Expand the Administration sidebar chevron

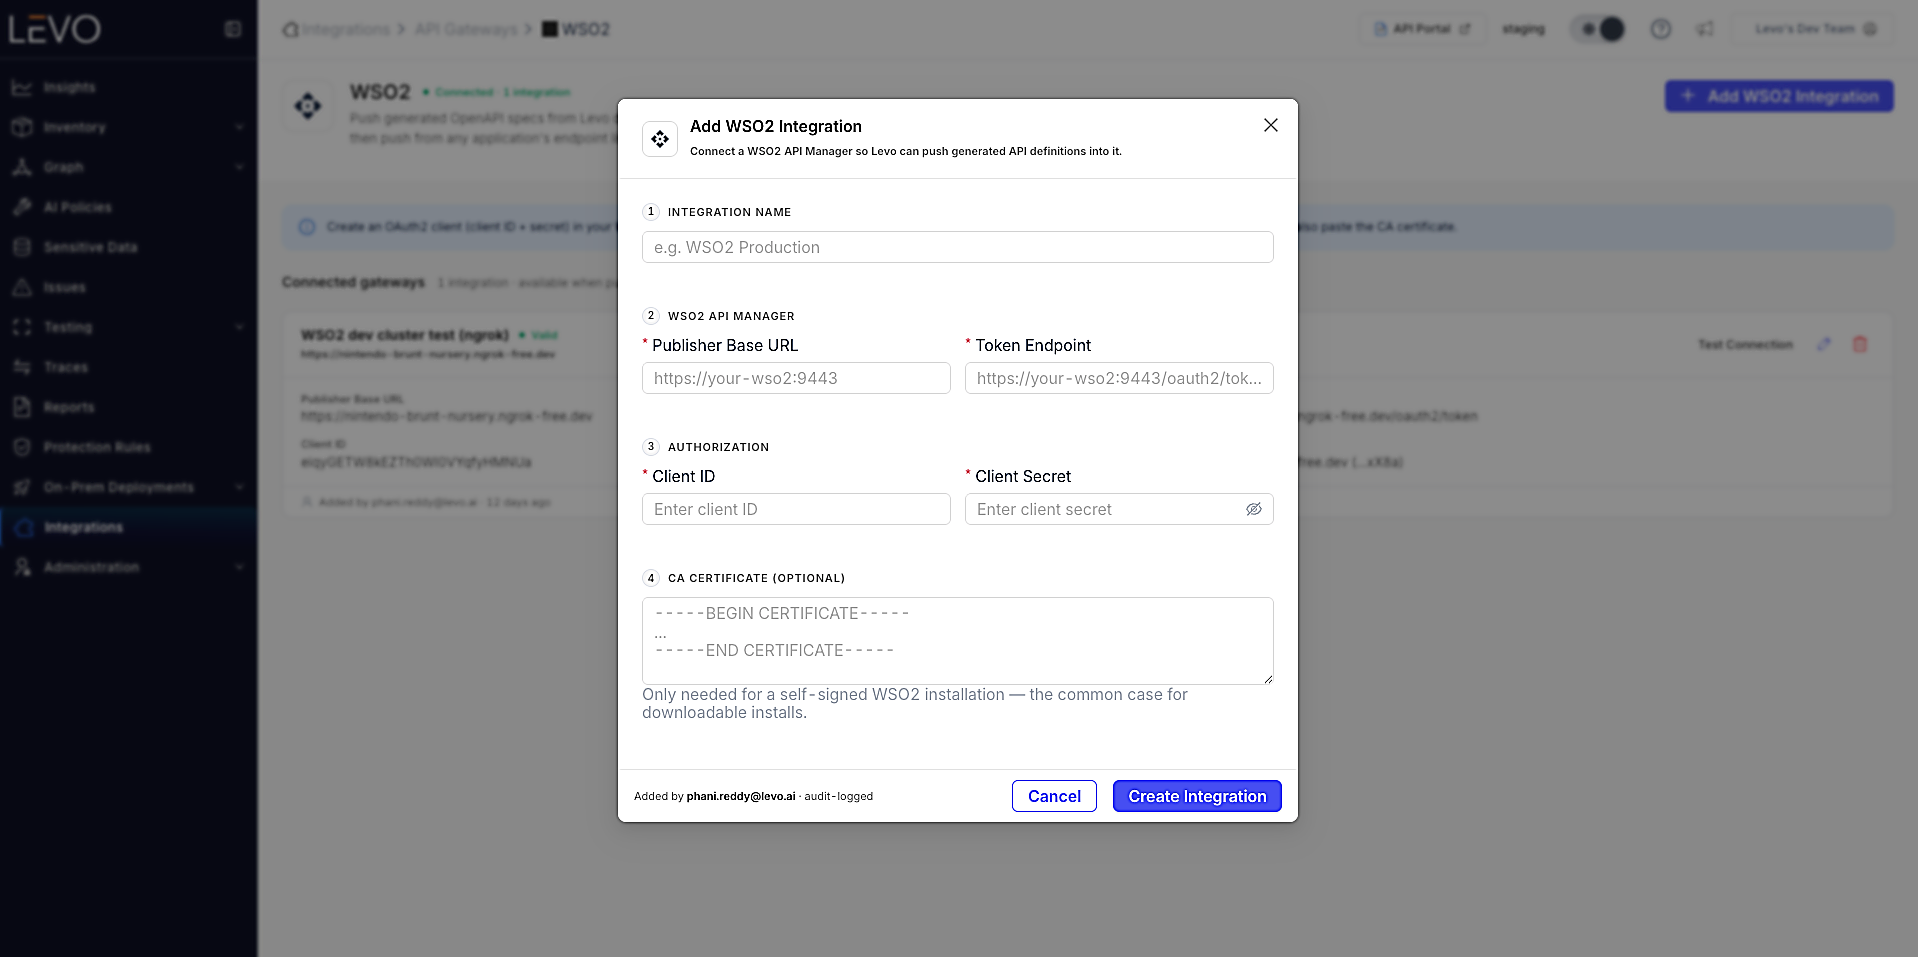(x=239, y=567)
